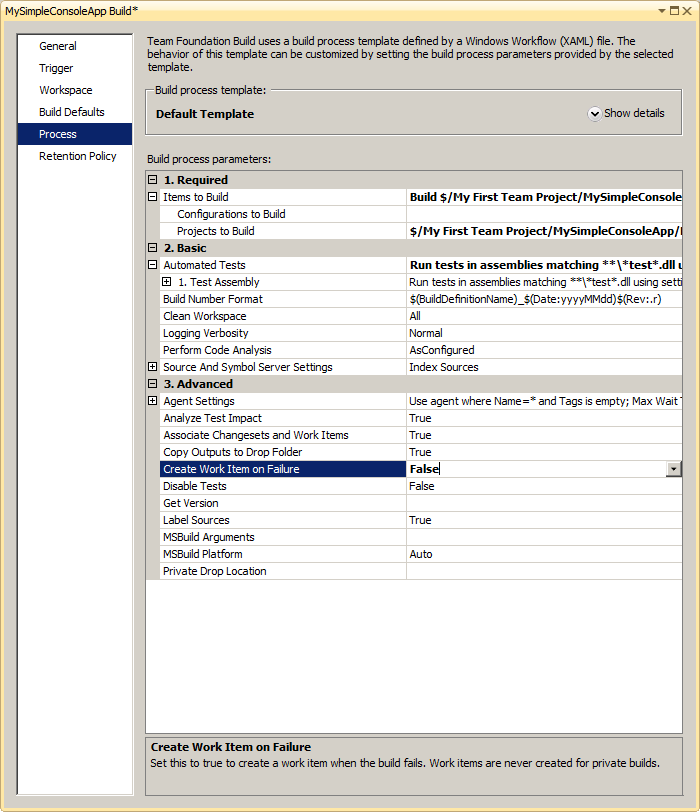Image resolution: width=700 pixels, height=812 pixels.
Task: Select the Process section
Action: (75, 134)
